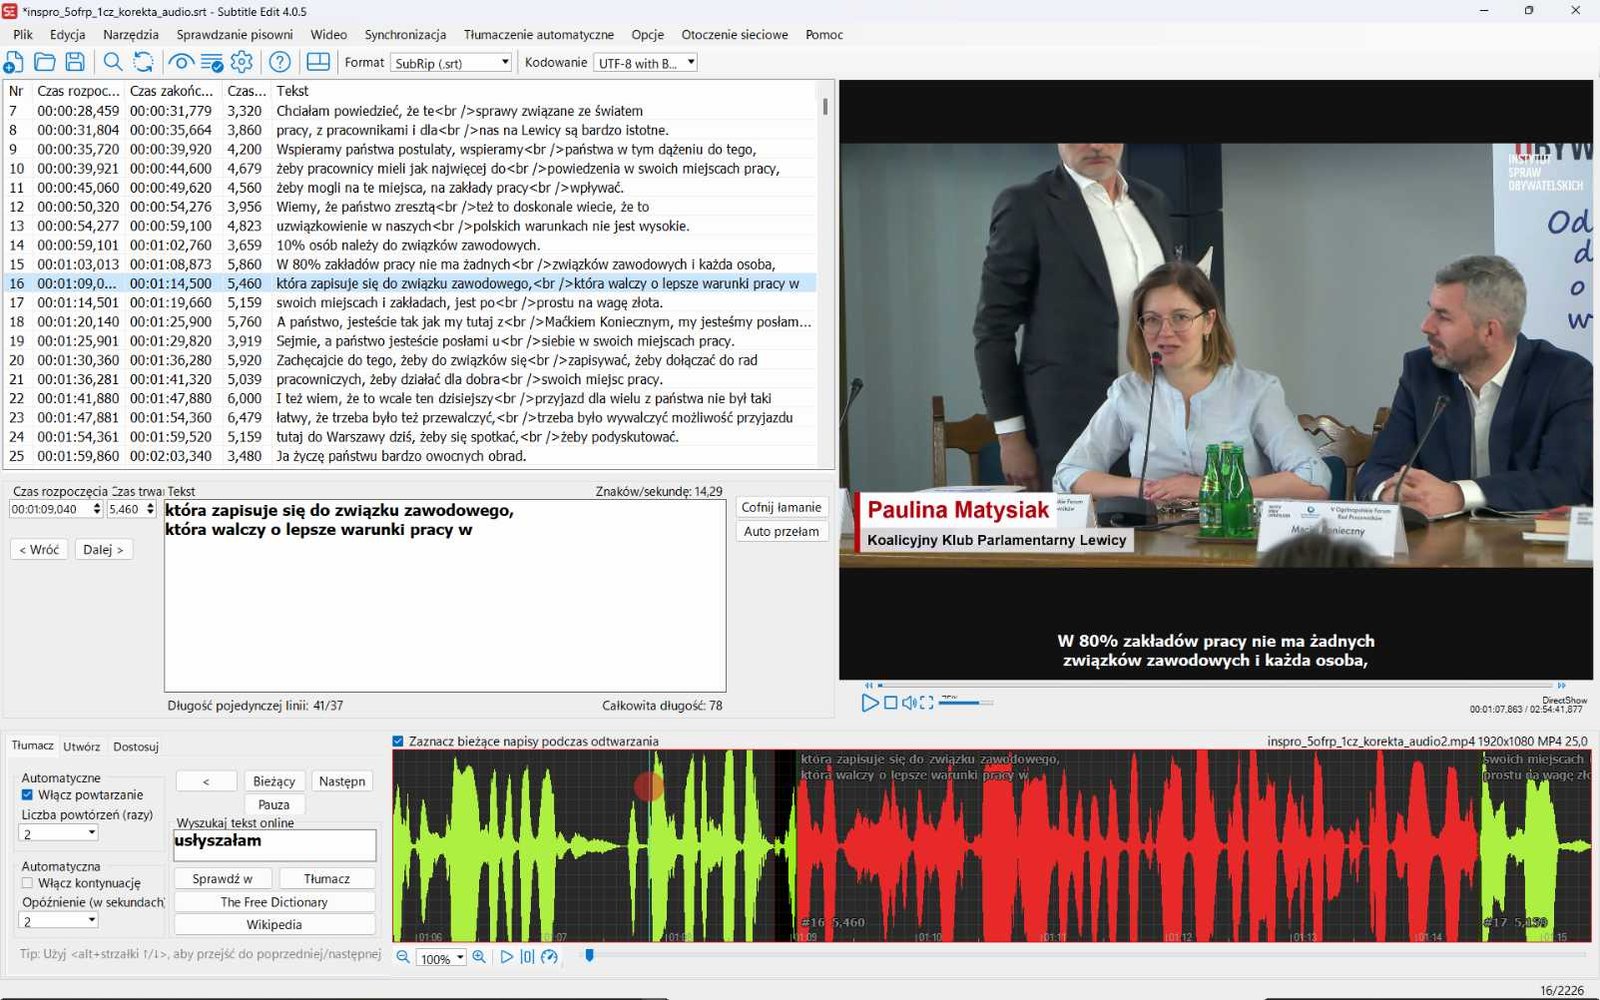Click the 'Cofnij łamanie' button
1600x1000 pixels.
coord(781,507)
